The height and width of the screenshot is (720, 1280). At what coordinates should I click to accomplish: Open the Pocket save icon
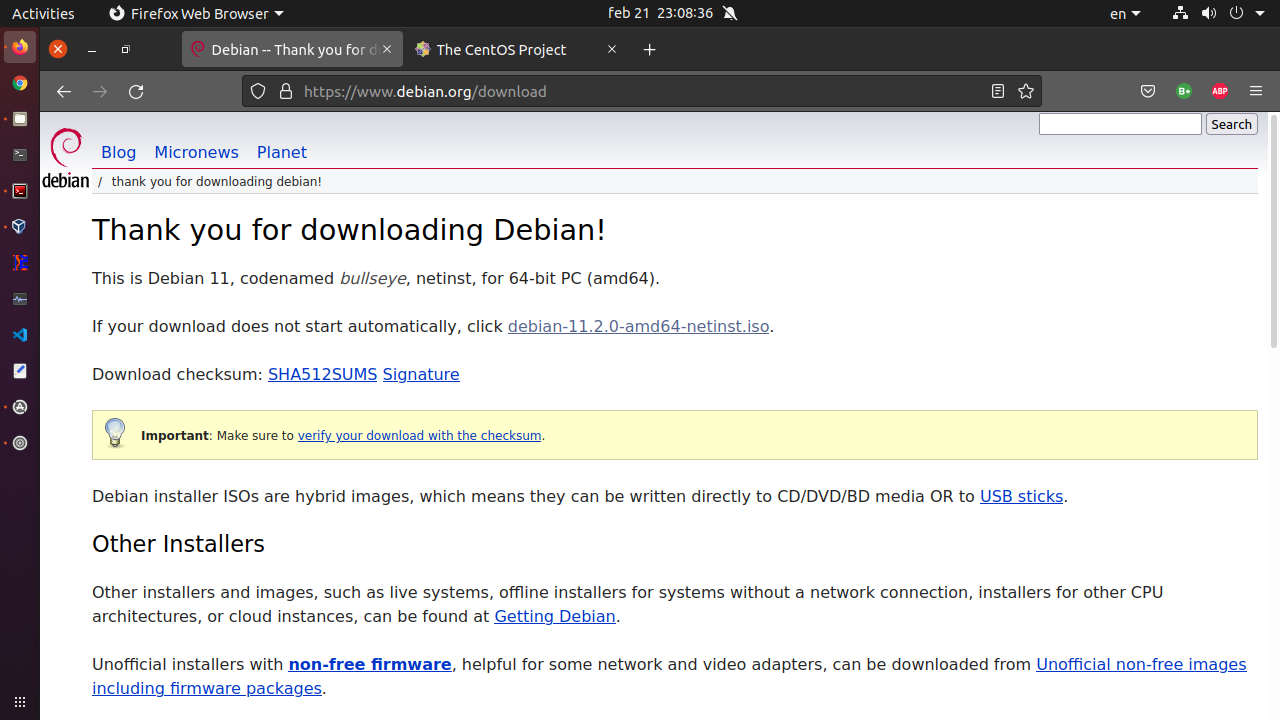[1148, 91]
